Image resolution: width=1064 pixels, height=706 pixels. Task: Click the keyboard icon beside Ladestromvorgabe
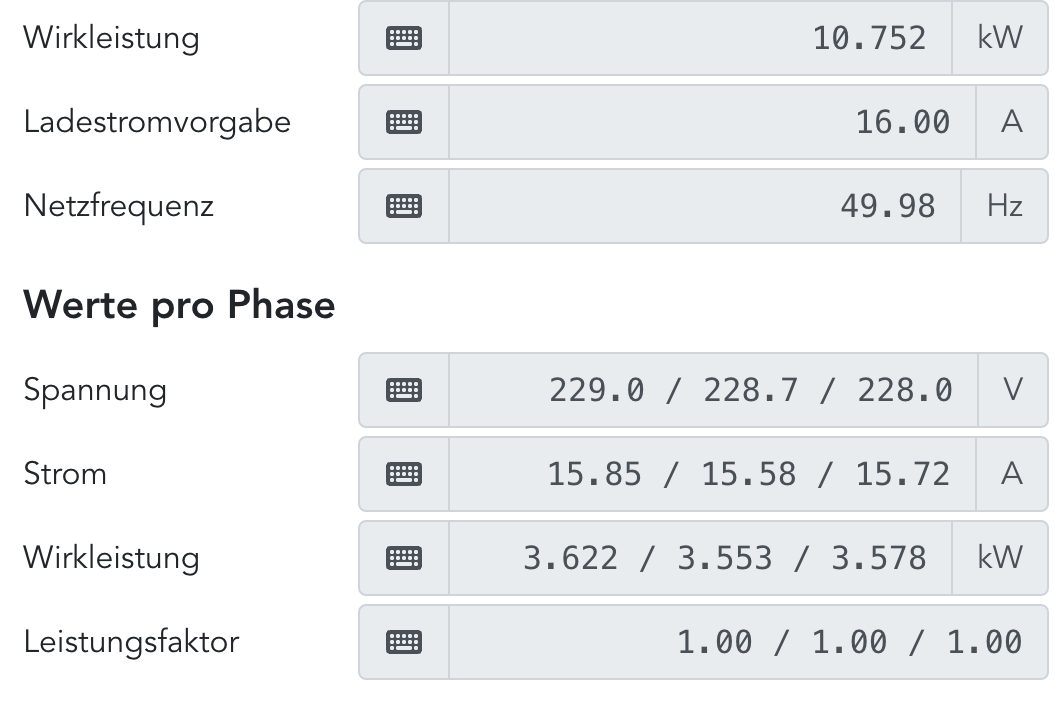(404, 122)
